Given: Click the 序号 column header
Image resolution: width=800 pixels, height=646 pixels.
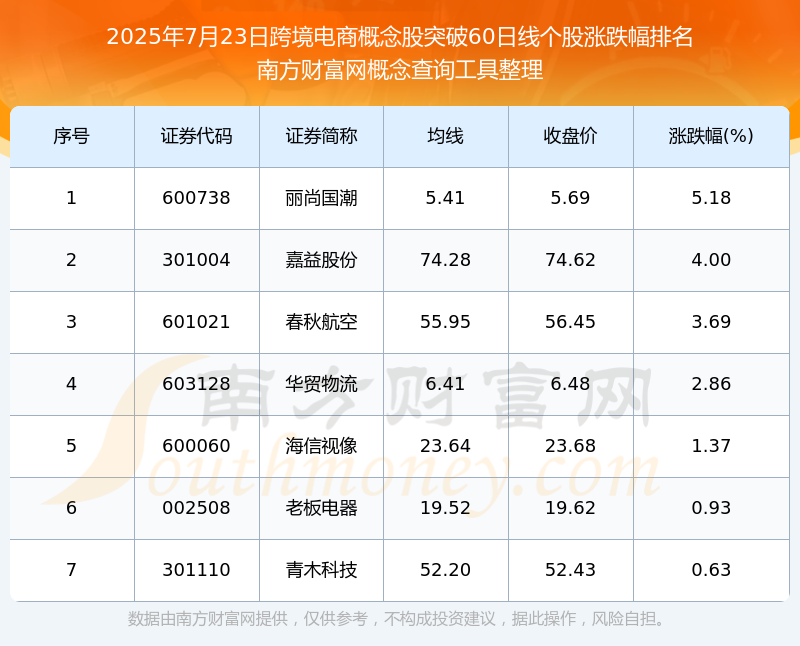Looking at the screenshot, I should click(x=71, y=136).
